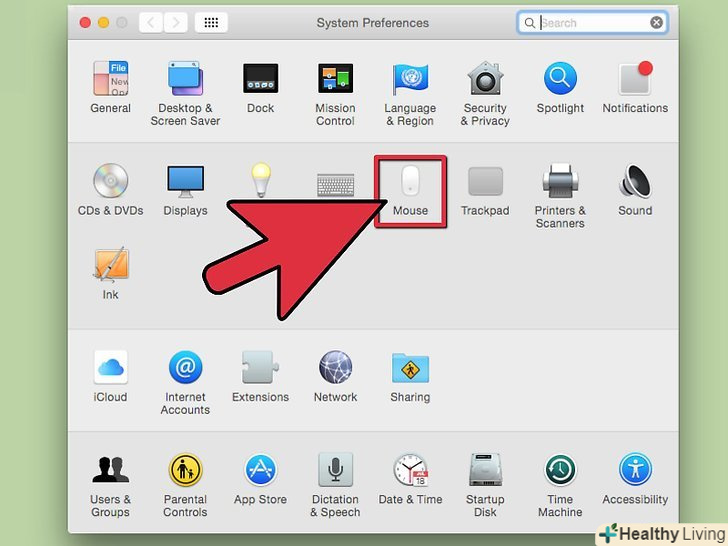Close the System Preferences window
The height and width of the screenshot is (546, 728).
point(85,22)
